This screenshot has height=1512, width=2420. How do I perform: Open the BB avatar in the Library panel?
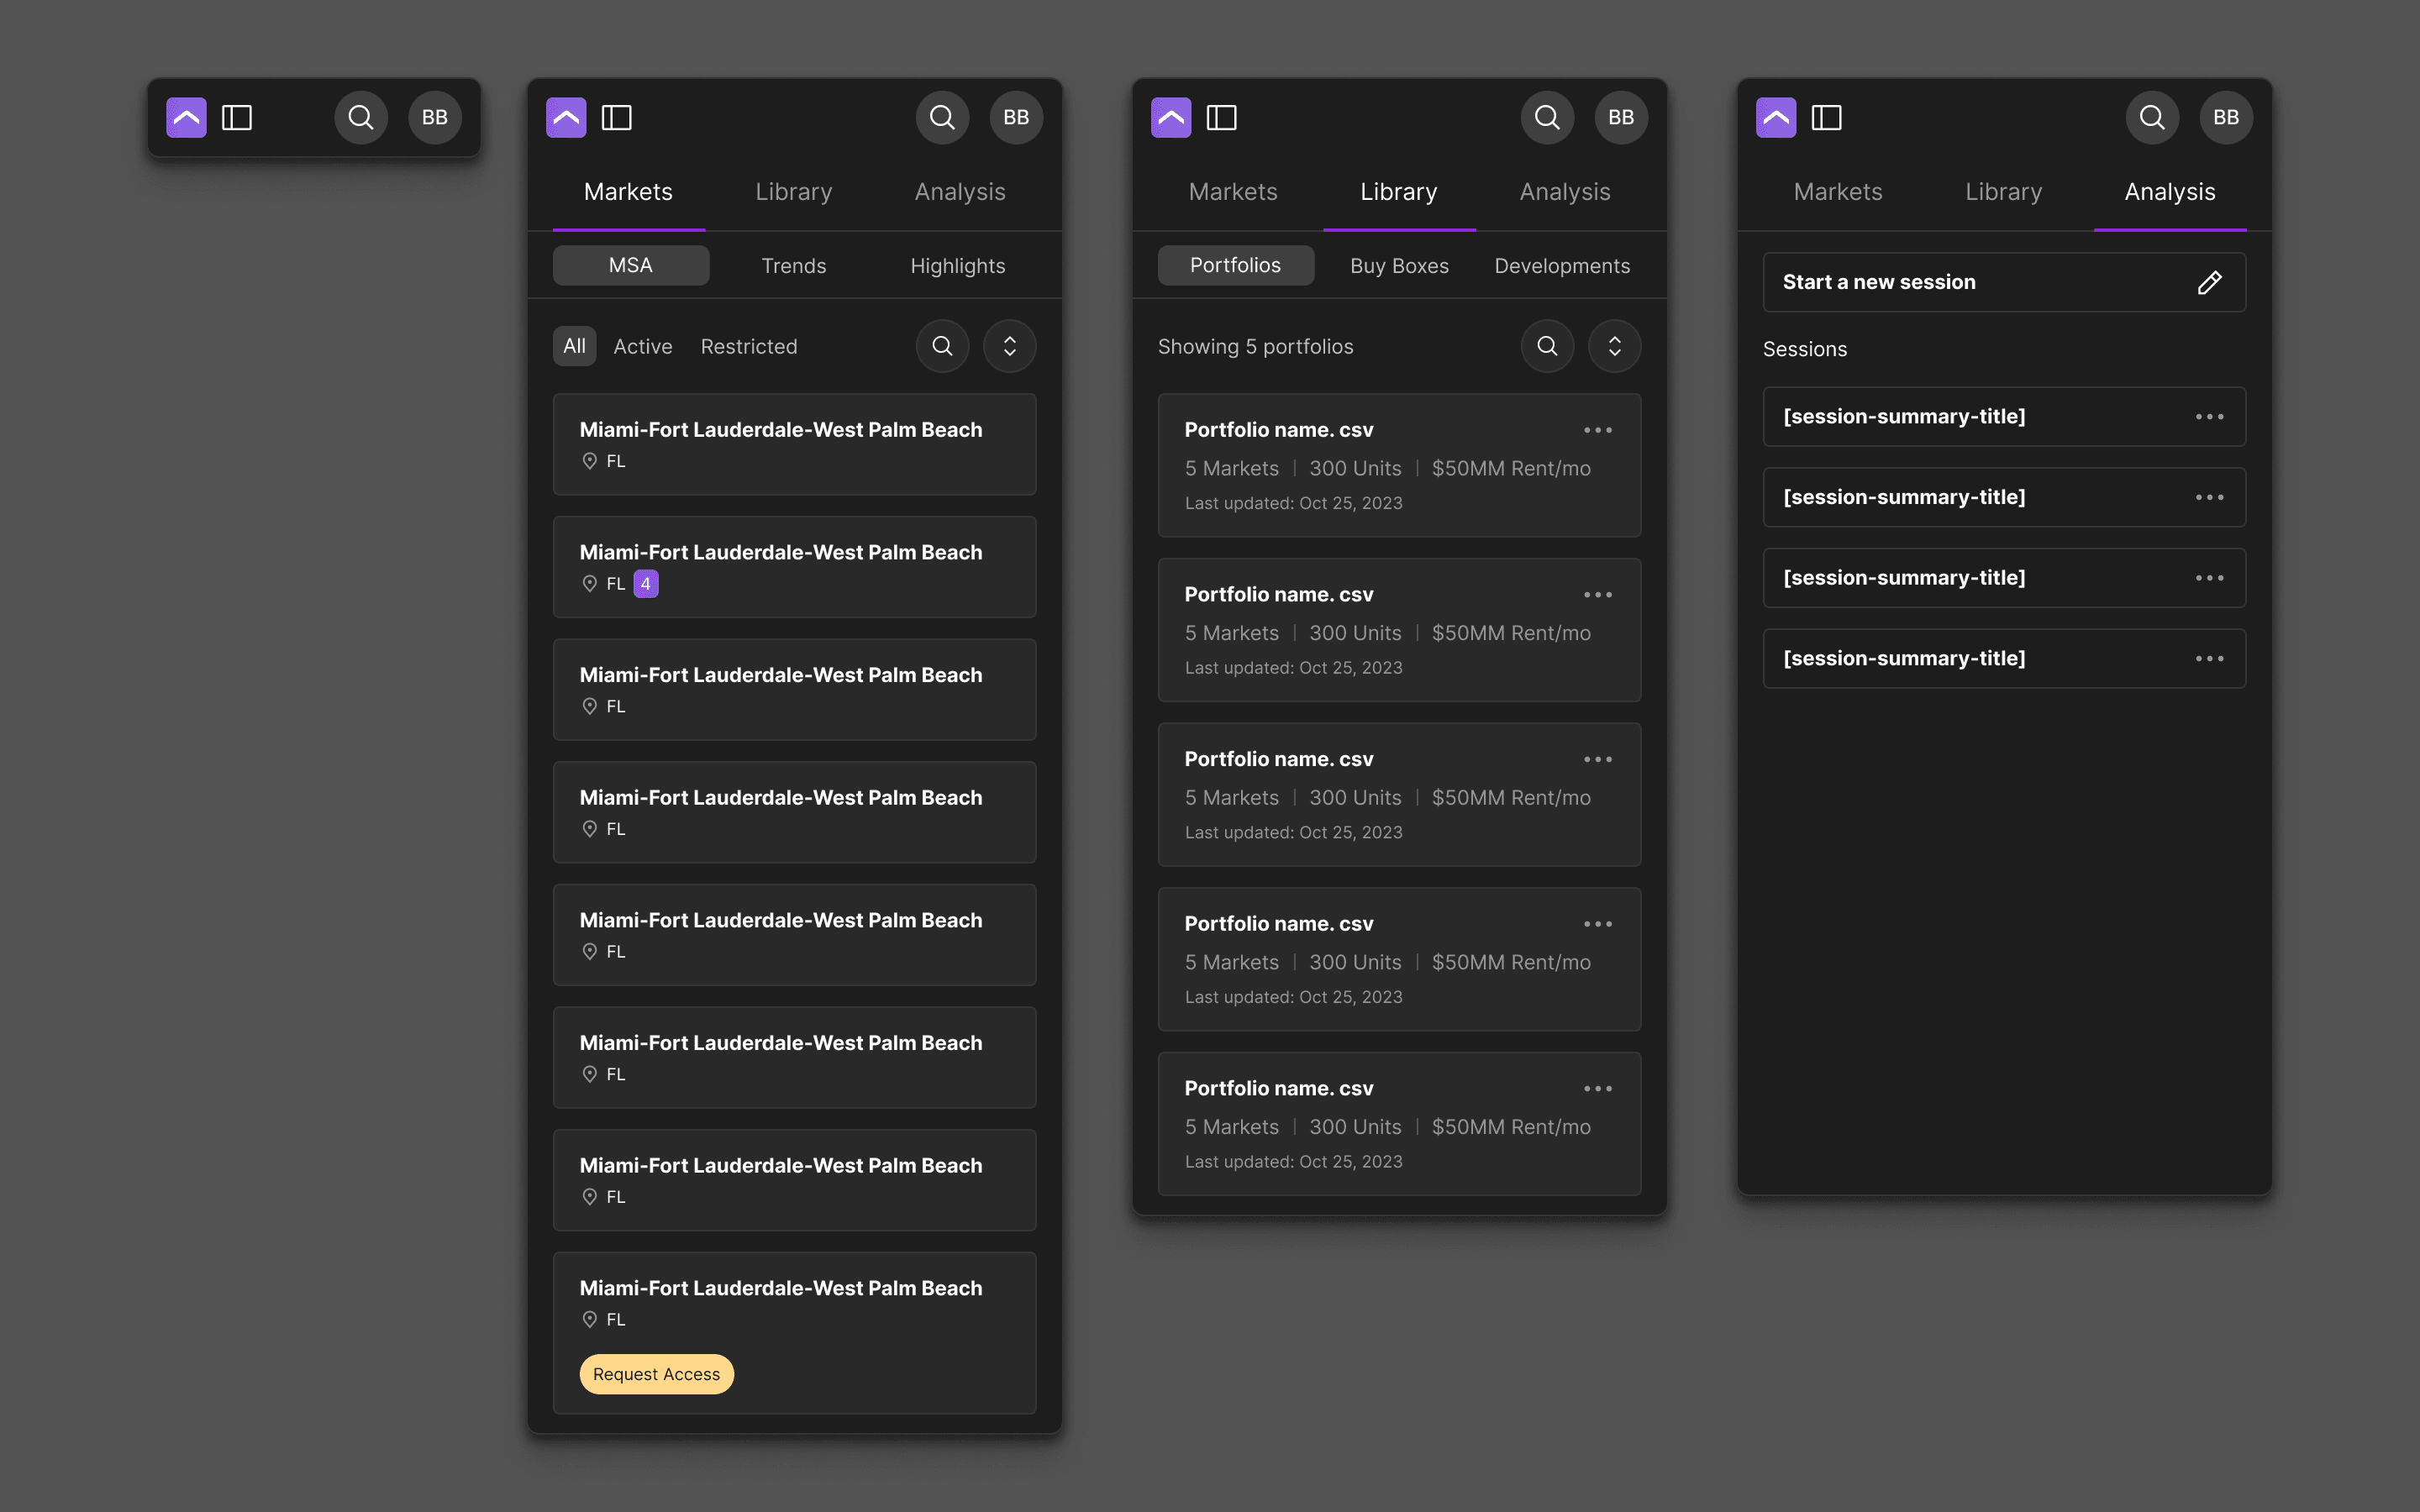pos(1621,117)
